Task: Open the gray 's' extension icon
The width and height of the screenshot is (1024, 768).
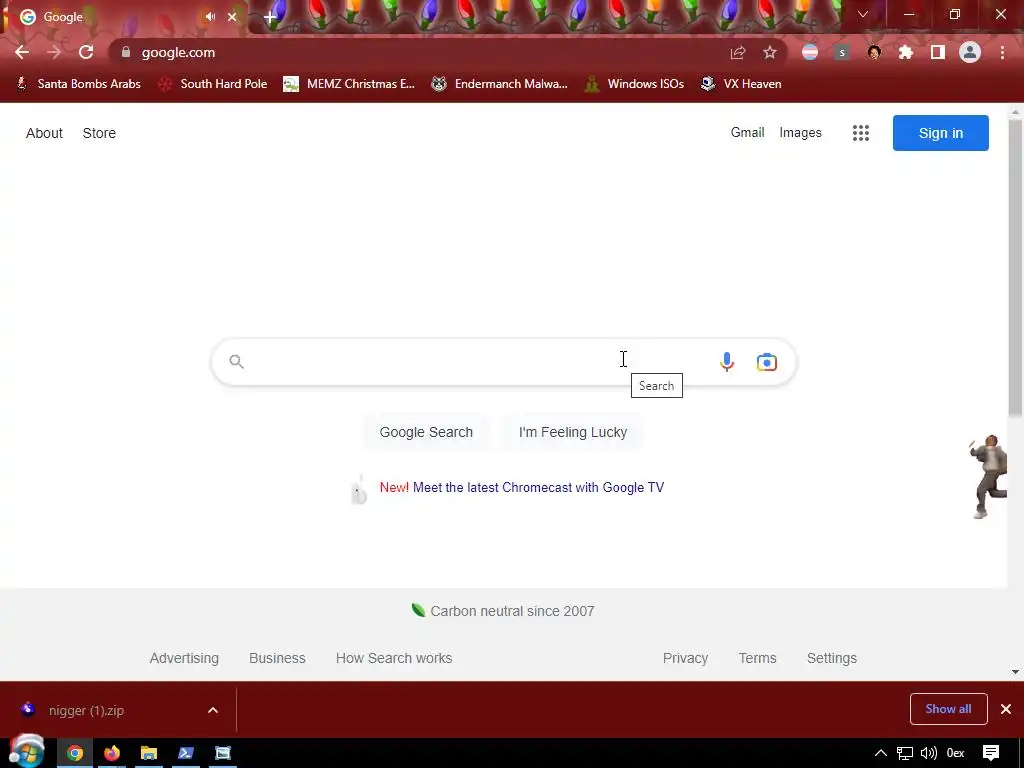Action: [842, 53]
